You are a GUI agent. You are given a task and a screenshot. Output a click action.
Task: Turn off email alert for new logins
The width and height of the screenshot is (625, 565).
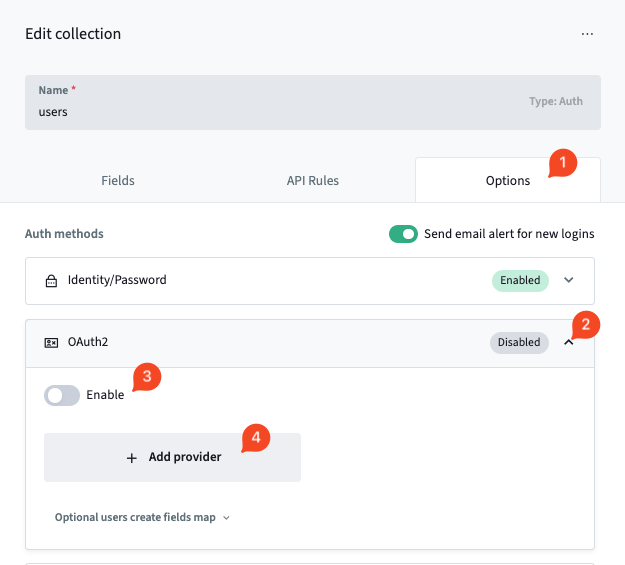pyautogui.click(x=403, y=234)
